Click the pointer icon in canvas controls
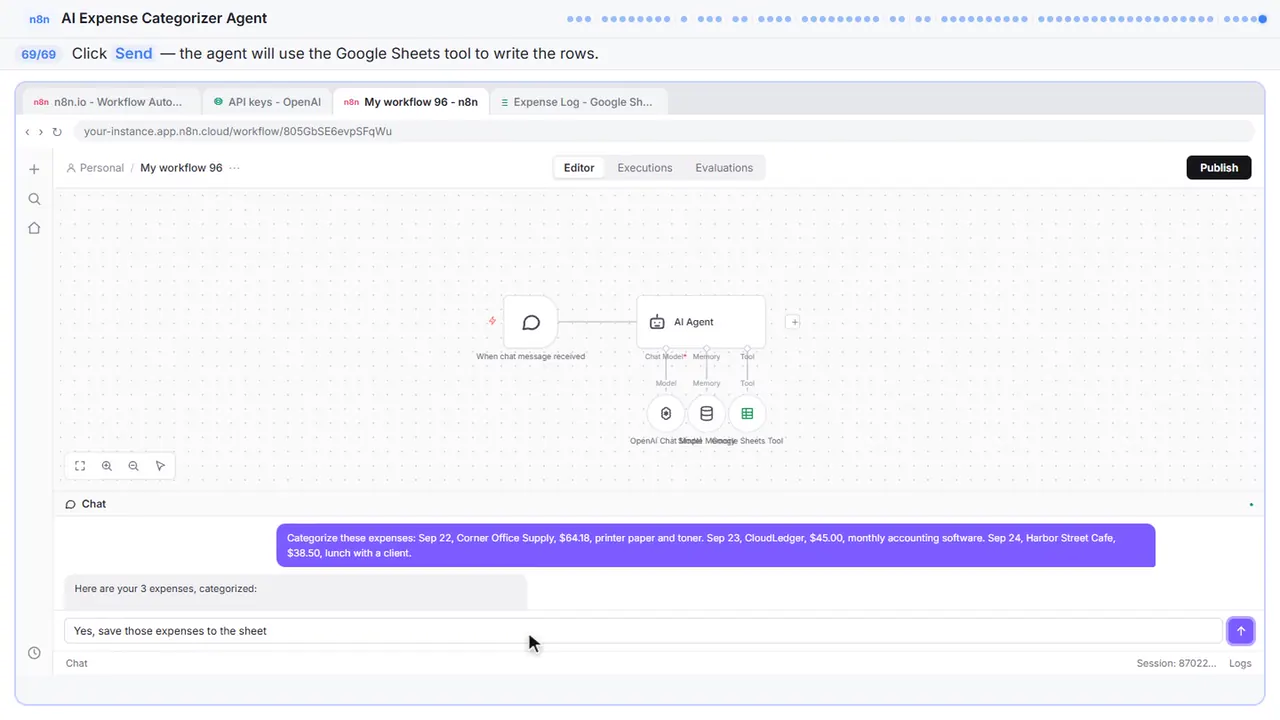1280x720 pixels. 160,466
